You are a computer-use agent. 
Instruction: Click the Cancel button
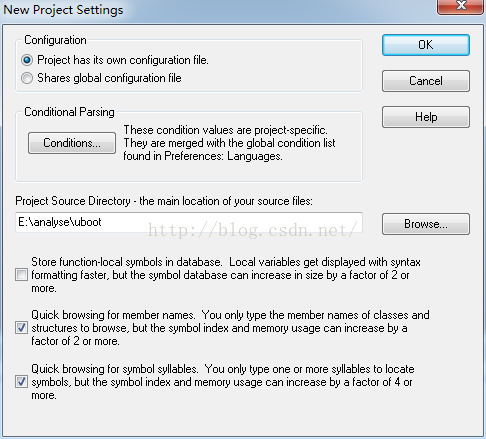[426, 81]
